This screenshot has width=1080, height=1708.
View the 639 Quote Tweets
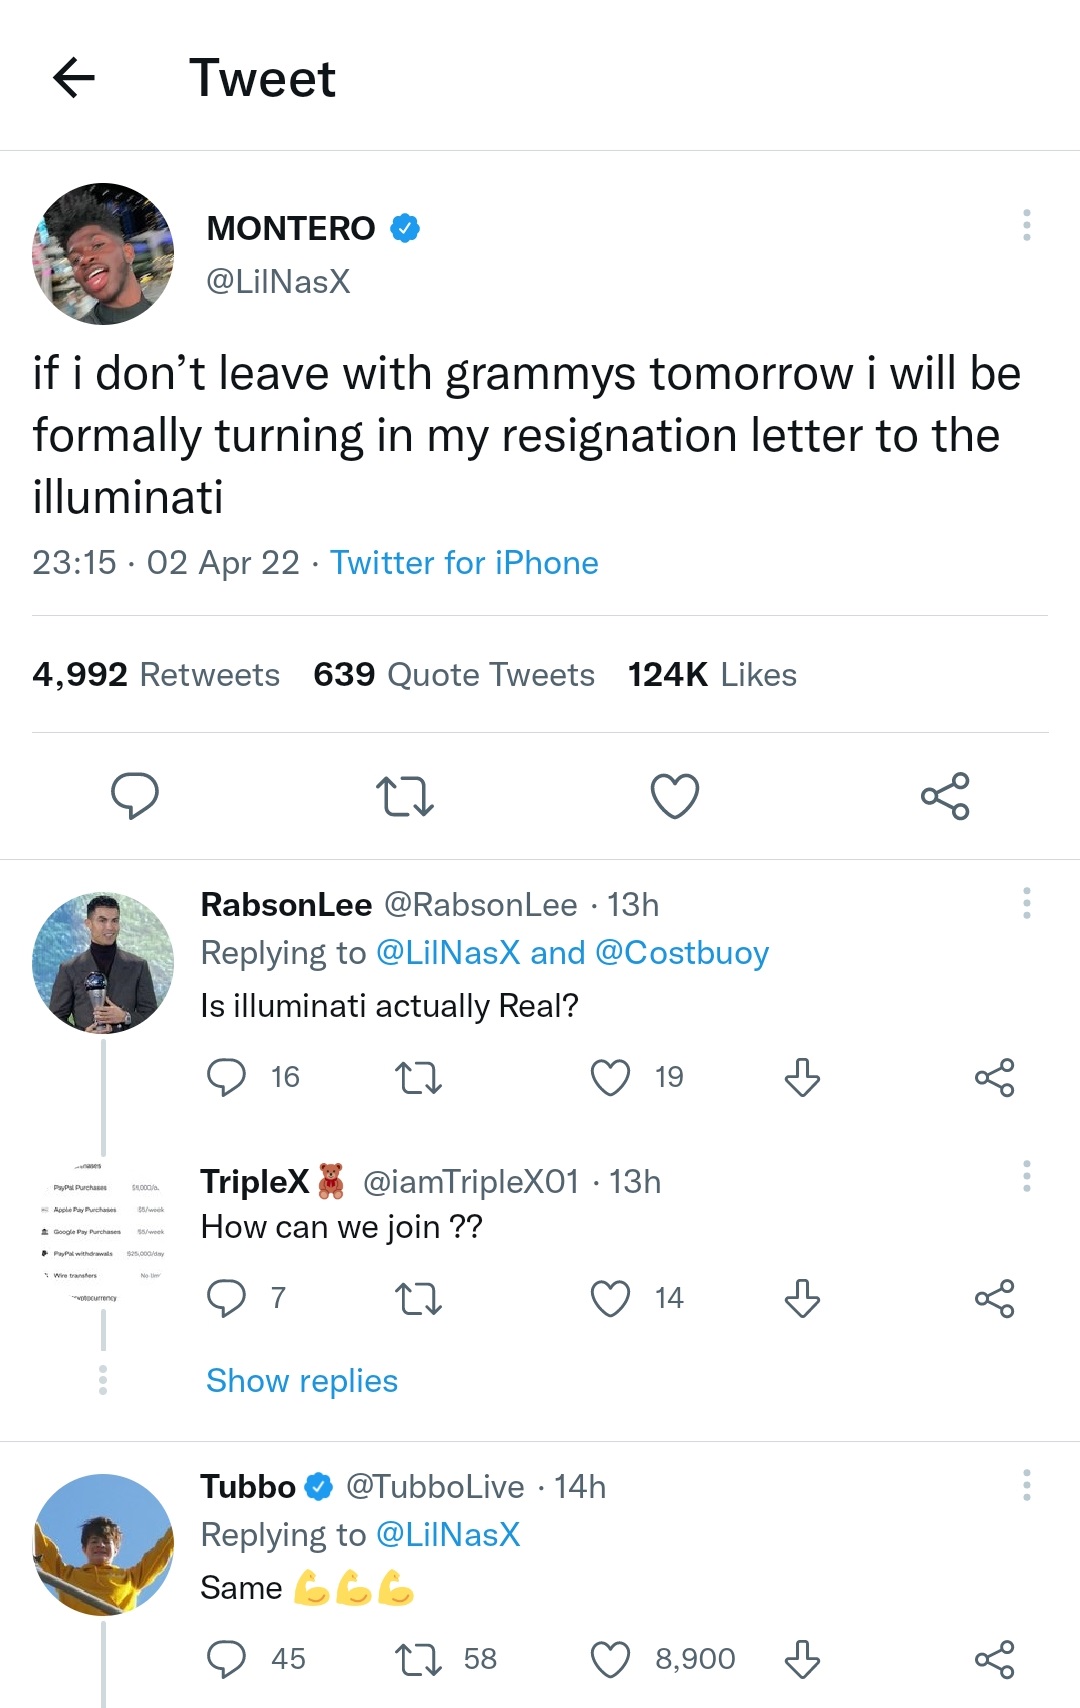pyautogui.click(x=454, y=675)
